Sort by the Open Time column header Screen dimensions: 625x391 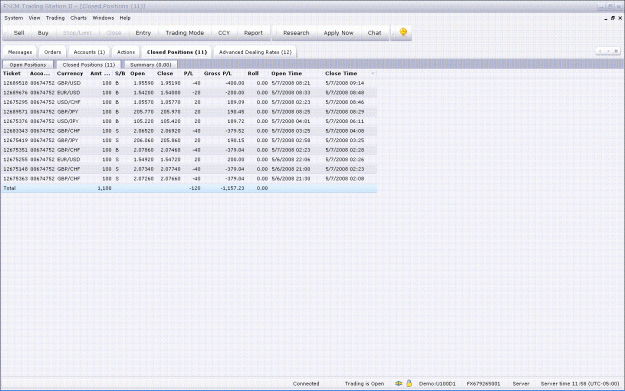click(x=287, y=73)
